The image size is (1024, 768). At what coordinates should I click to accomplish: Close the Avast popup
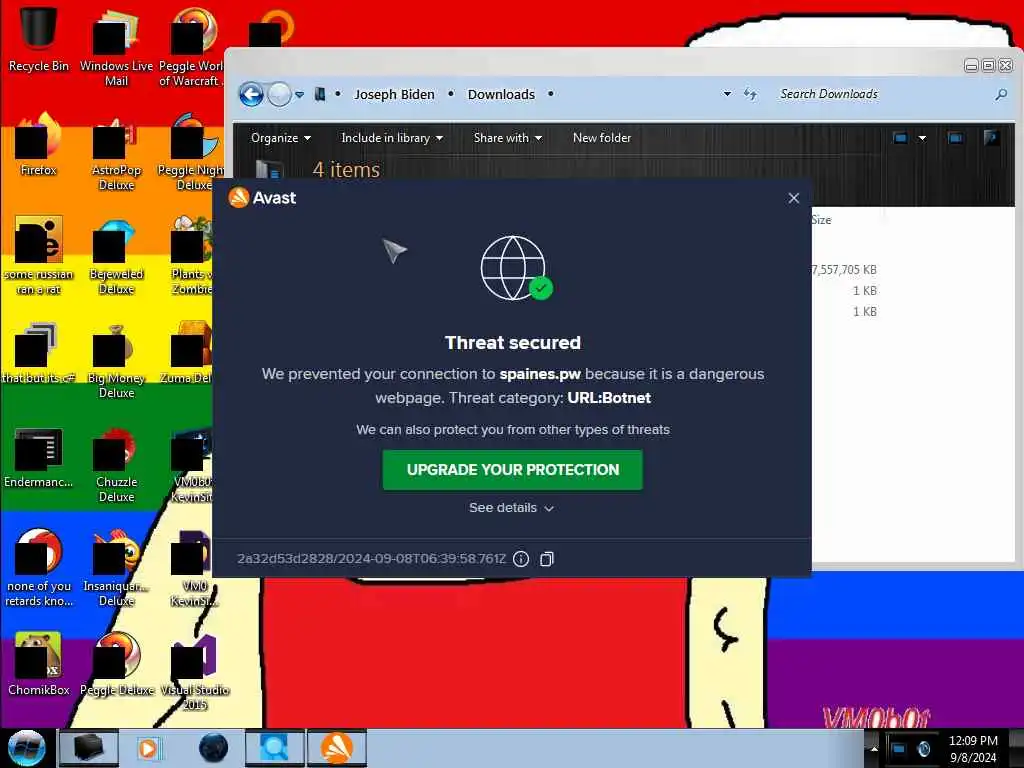[x=793, y=198]
